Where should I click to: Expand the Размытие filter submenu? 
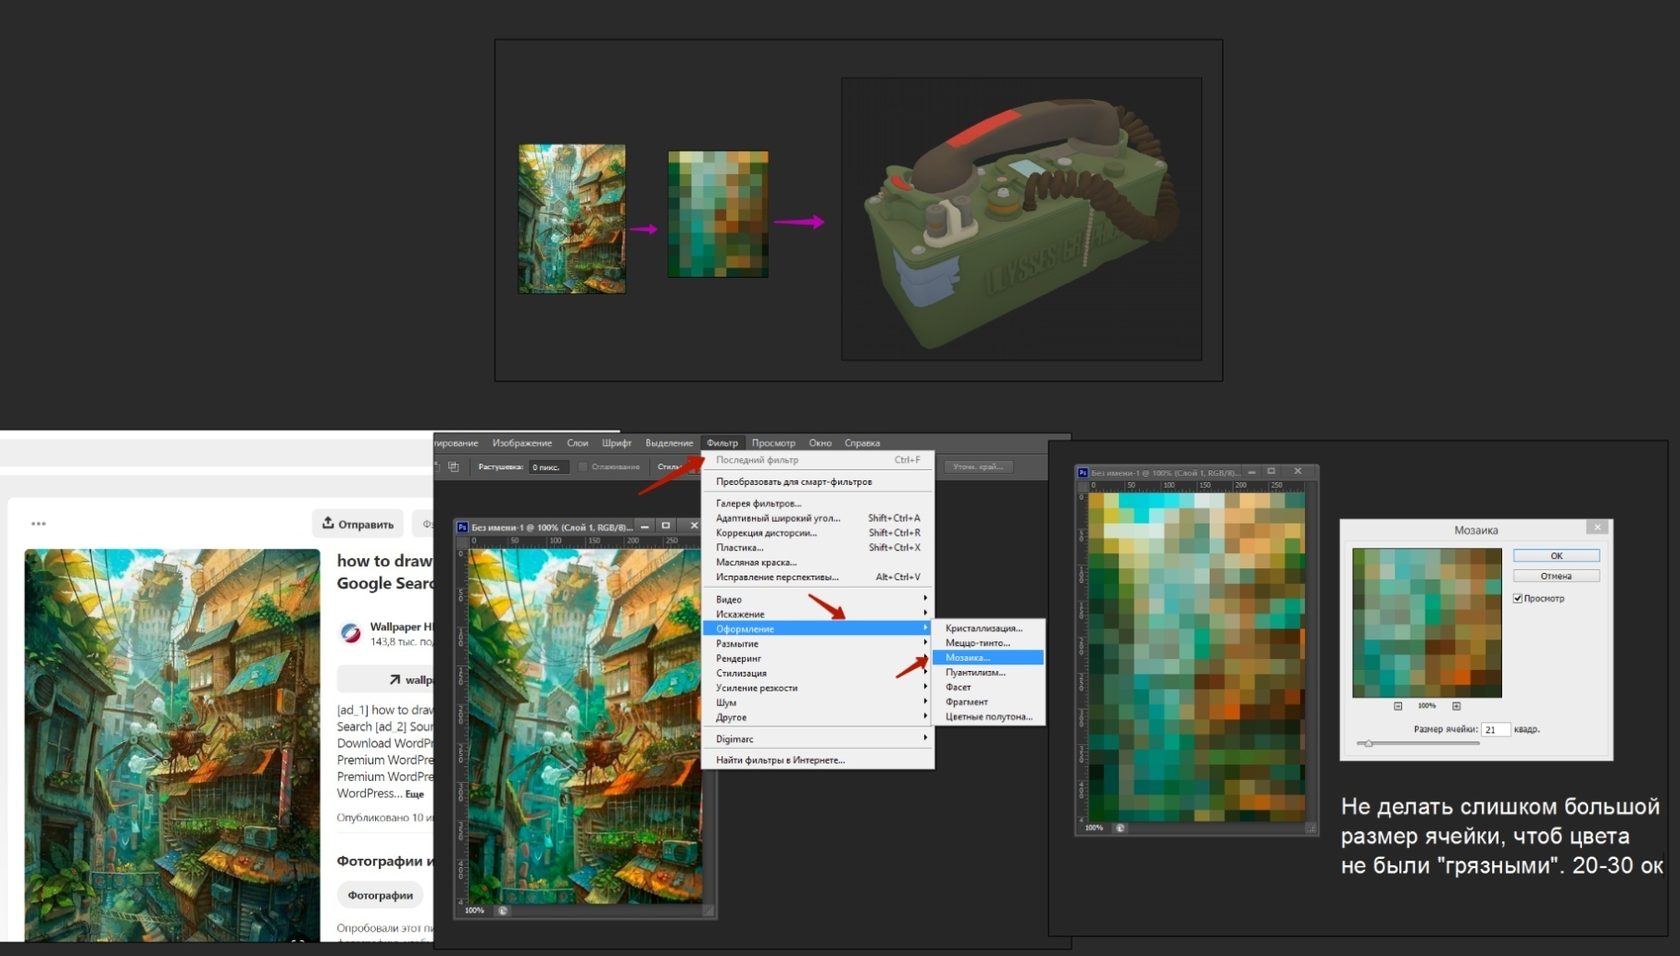tap(818, 644)
